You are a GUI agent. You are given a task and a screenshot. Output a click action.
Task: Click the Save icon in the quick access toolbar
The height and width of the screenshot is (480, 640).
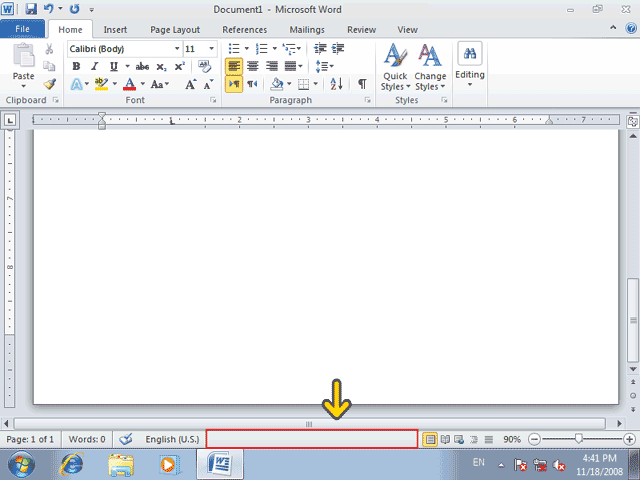[31, 9]
